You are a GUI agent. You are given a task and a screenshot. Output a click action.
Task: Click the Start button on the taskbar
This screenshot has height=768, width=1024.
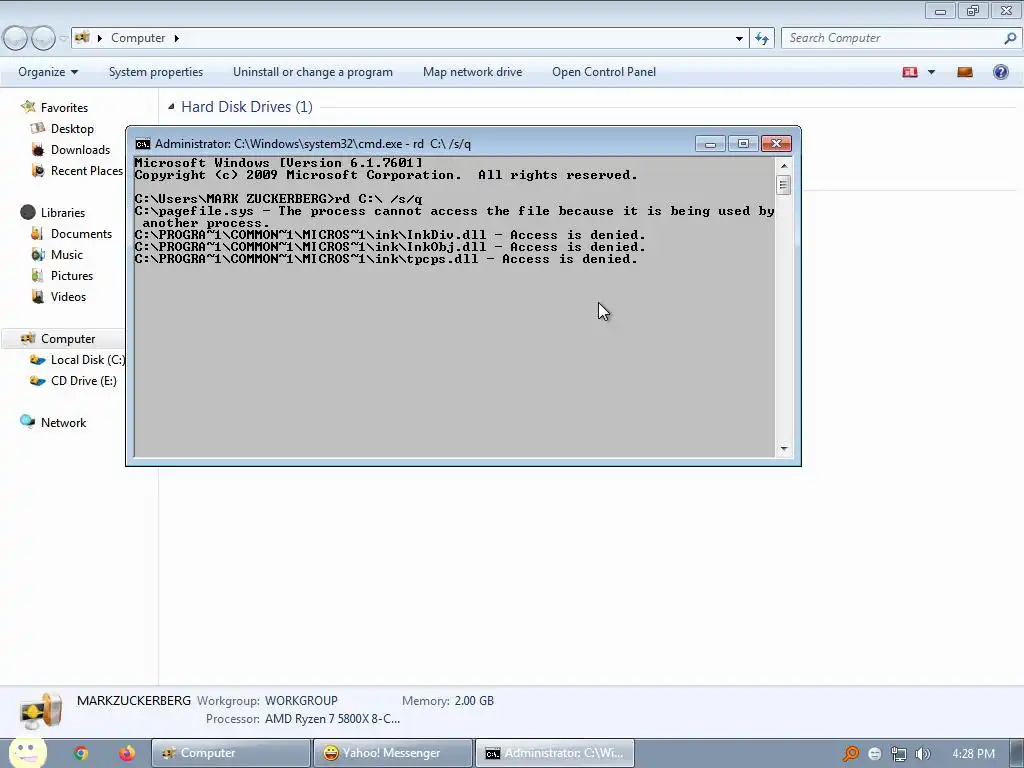click(x=27, y=752)
